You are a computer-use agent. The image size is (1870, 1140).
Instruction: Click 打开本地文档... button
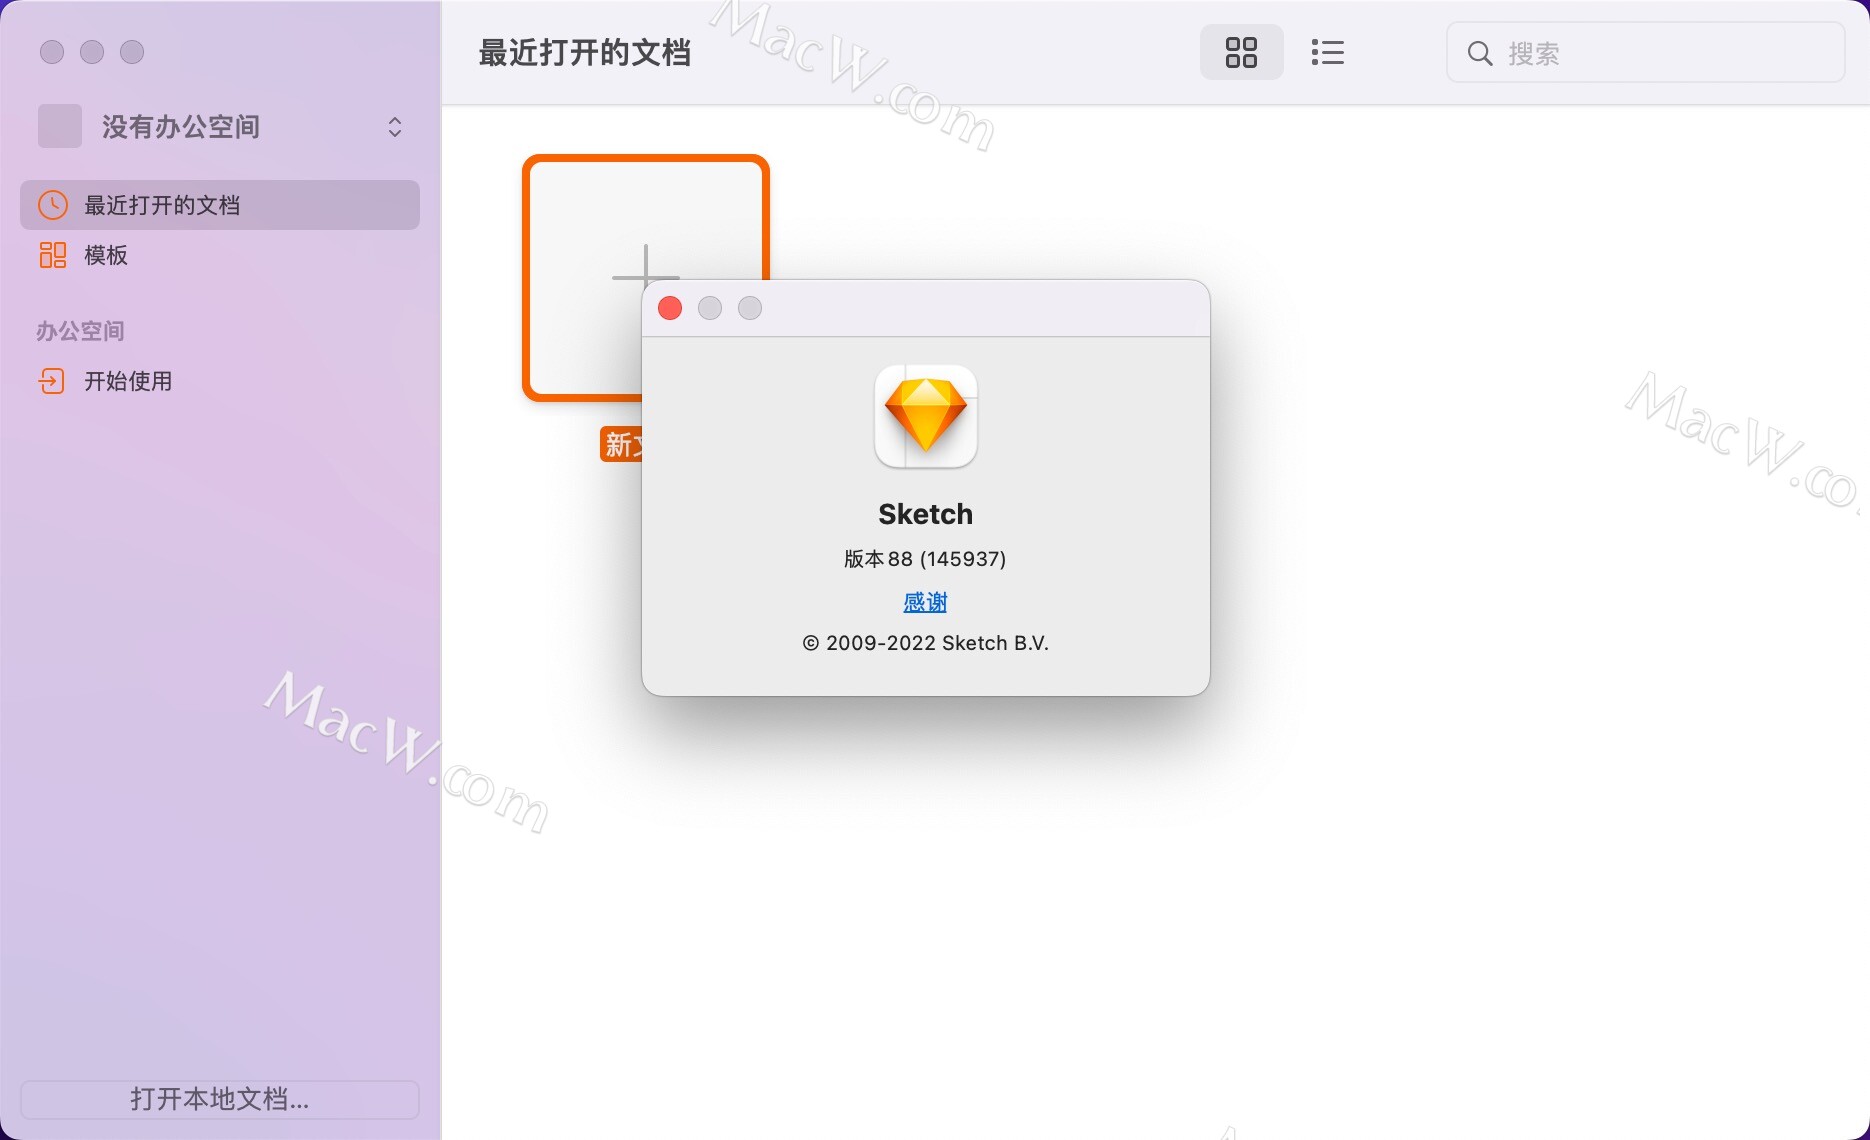(x=220, y=1099)
